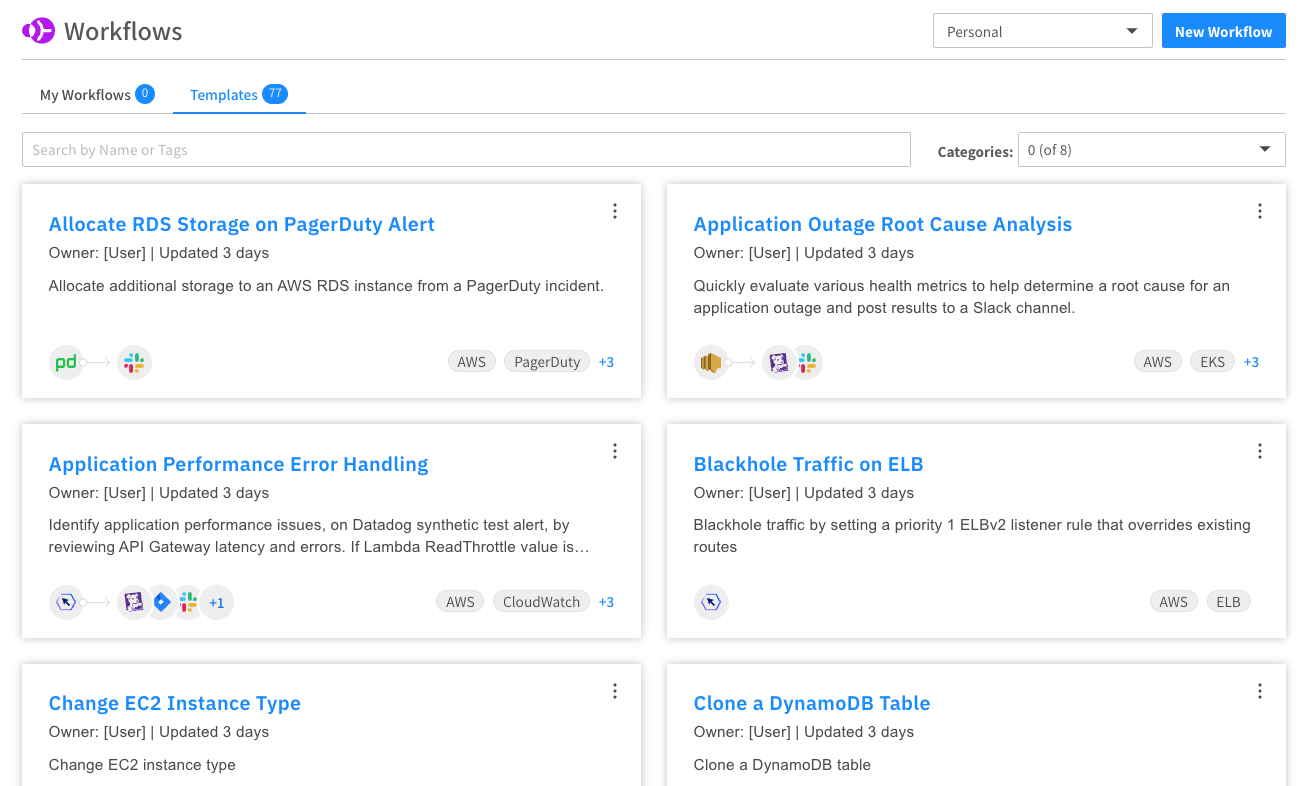This screenshot has height=786, width=1304.
Task: Click the New Workflow button
Action: pos(1223,31)
